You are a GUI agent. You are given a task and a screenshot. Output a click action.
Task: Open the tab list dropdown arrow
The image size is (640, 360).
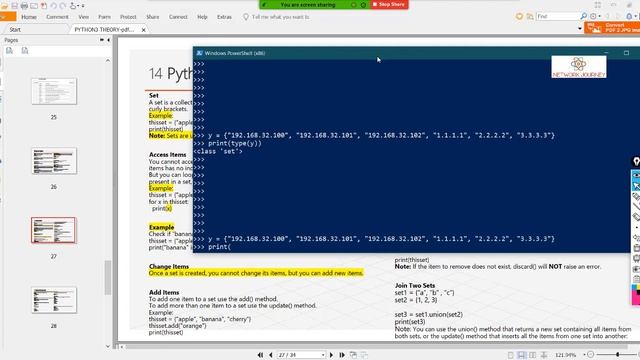pyautogui.click(x=580, y=29)
